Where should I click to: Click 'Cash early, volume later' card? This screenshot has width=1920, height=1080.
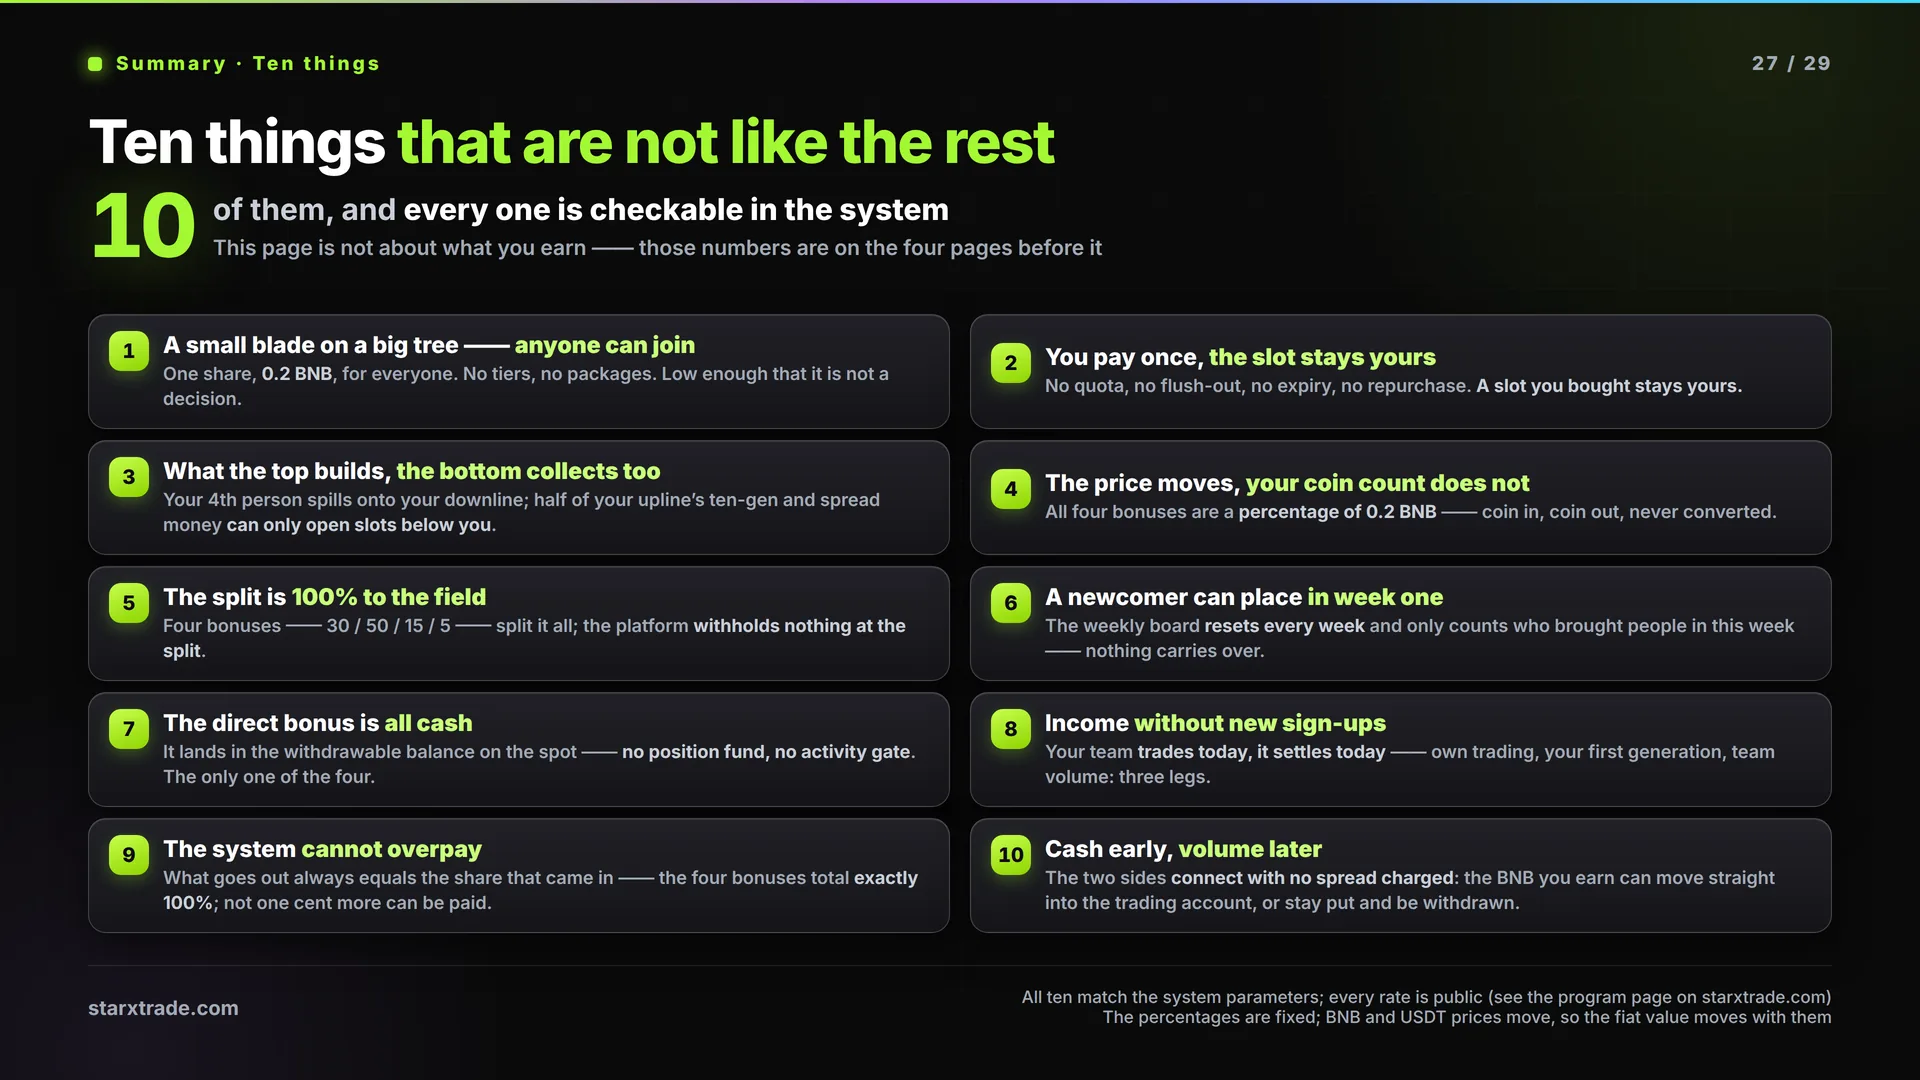pos(1400,876)
